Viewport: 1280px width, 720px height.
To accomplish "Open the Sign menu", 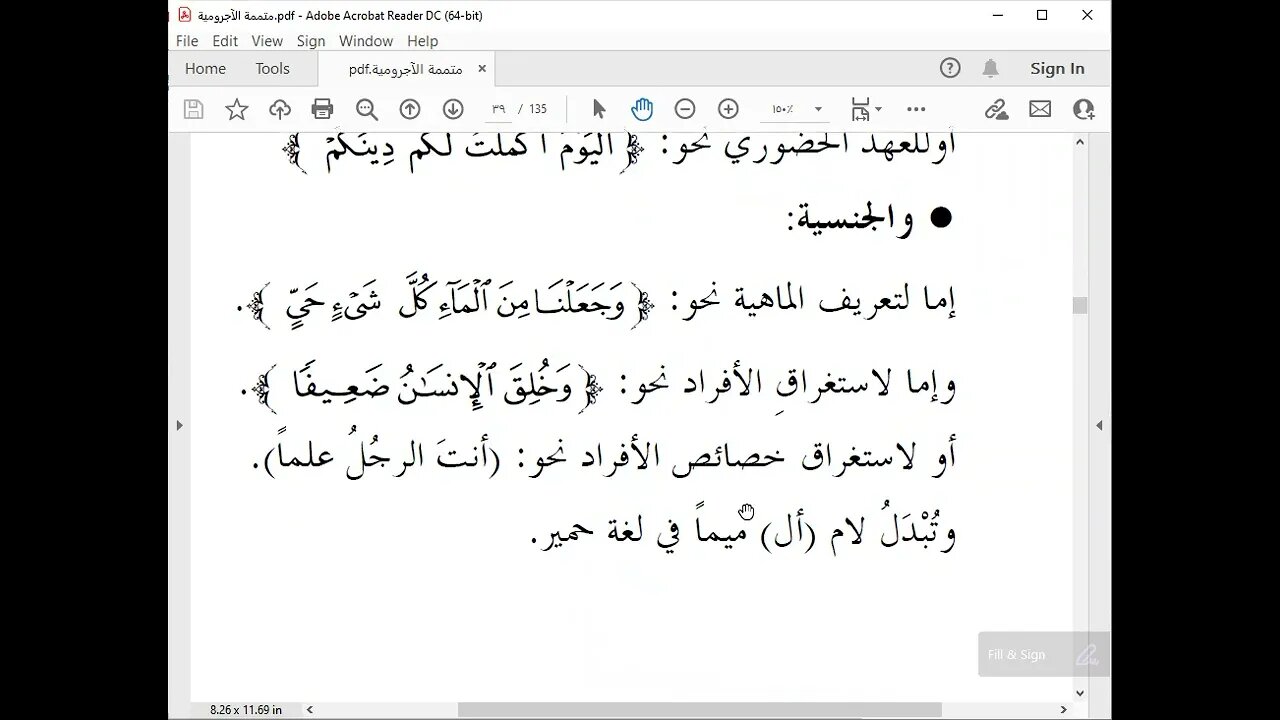I will pos(311,41).
